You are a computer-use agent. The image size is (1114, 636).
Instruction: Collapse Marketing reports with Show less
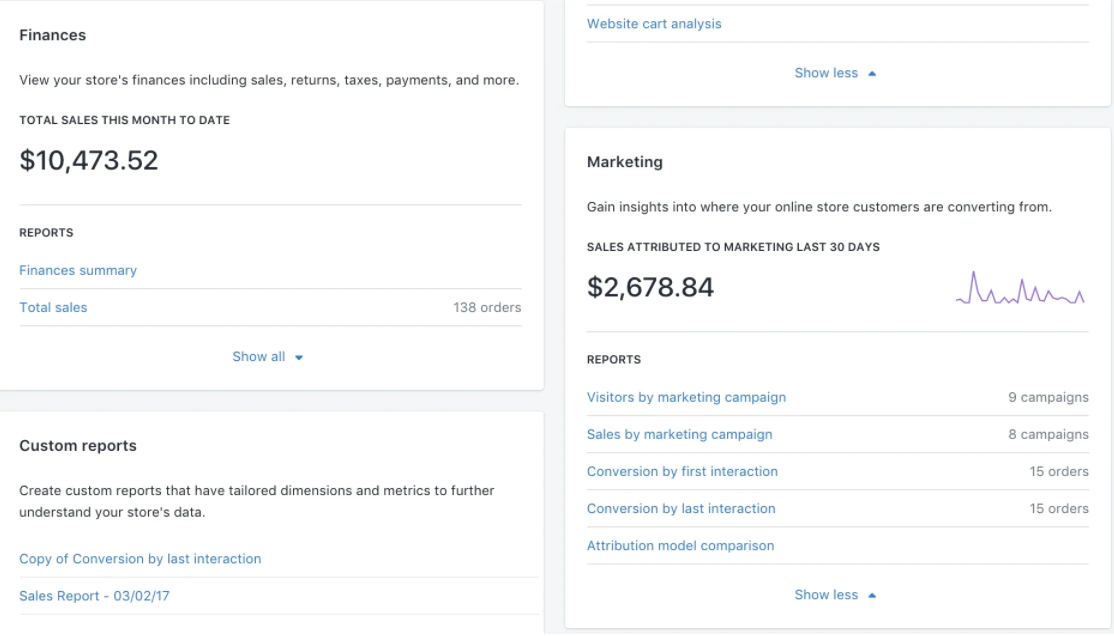point(826,595)
